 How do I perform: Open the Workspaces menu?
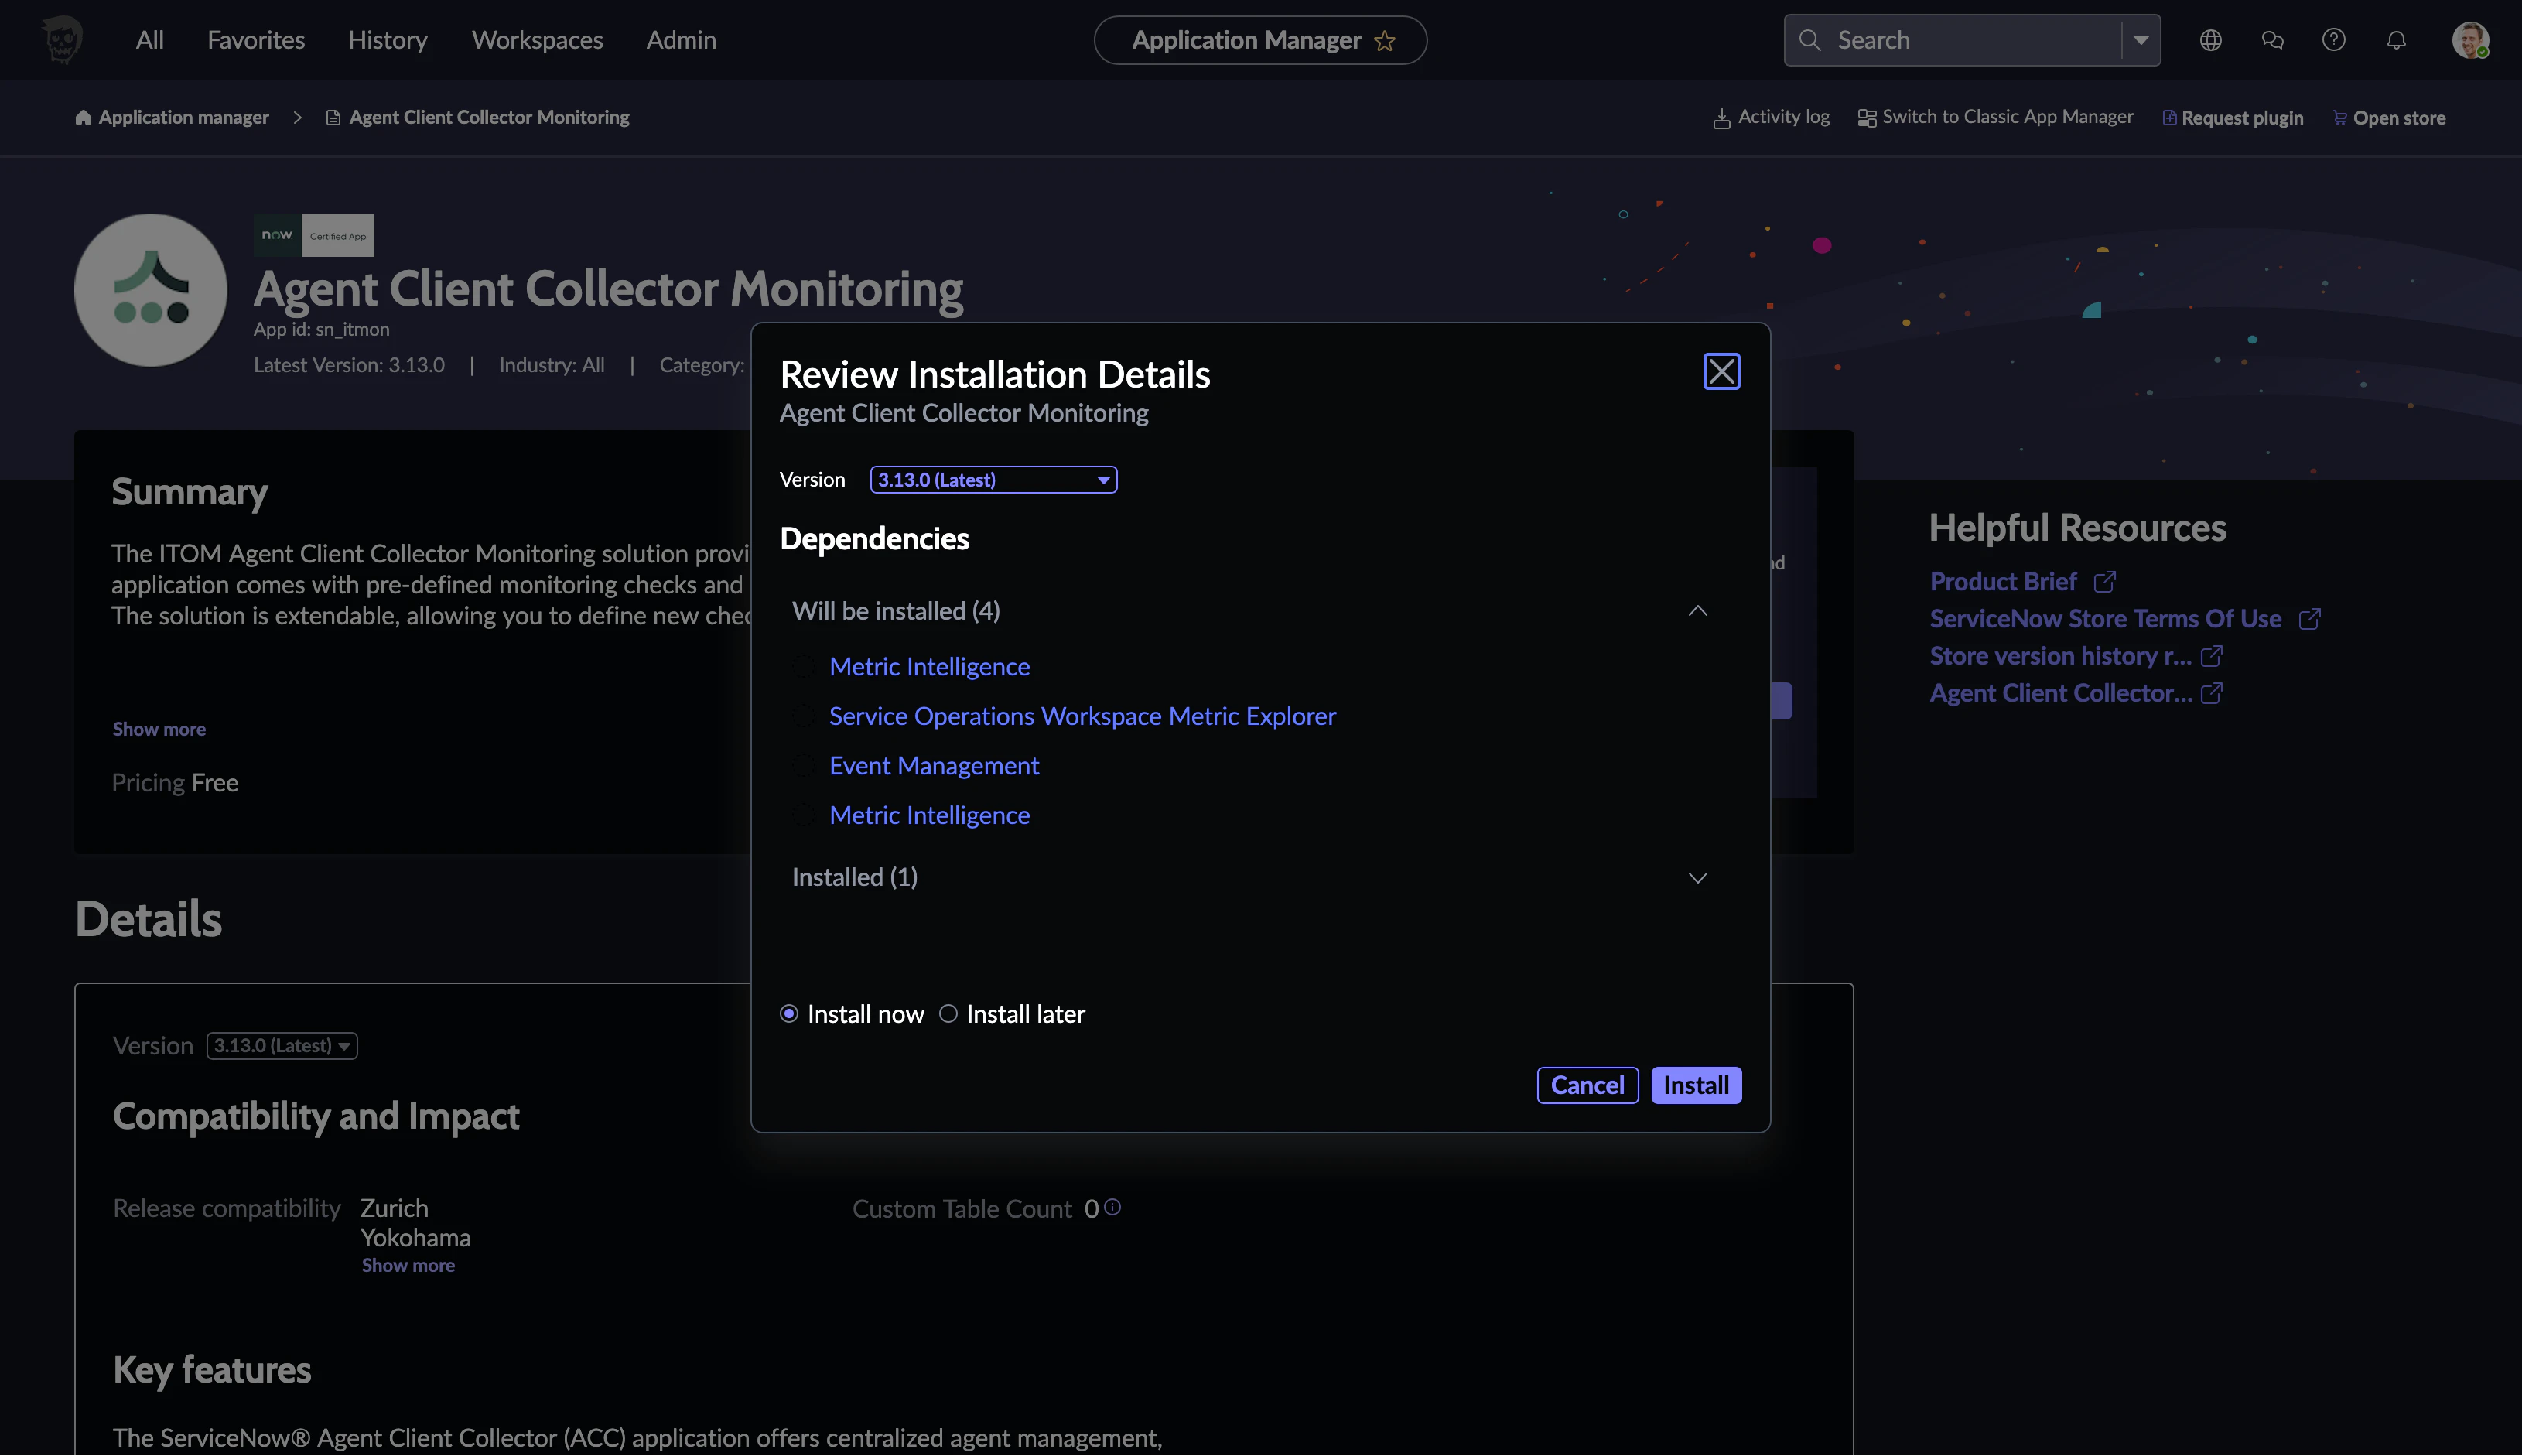pyautogui.click(x=538, y=40)
